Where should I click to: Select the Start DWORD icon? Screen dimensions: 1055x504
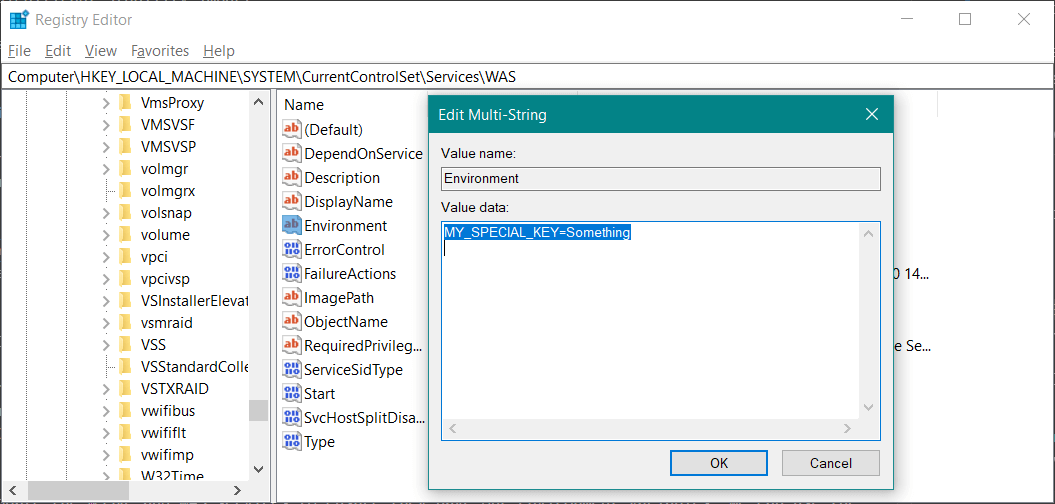coord(291,394)
